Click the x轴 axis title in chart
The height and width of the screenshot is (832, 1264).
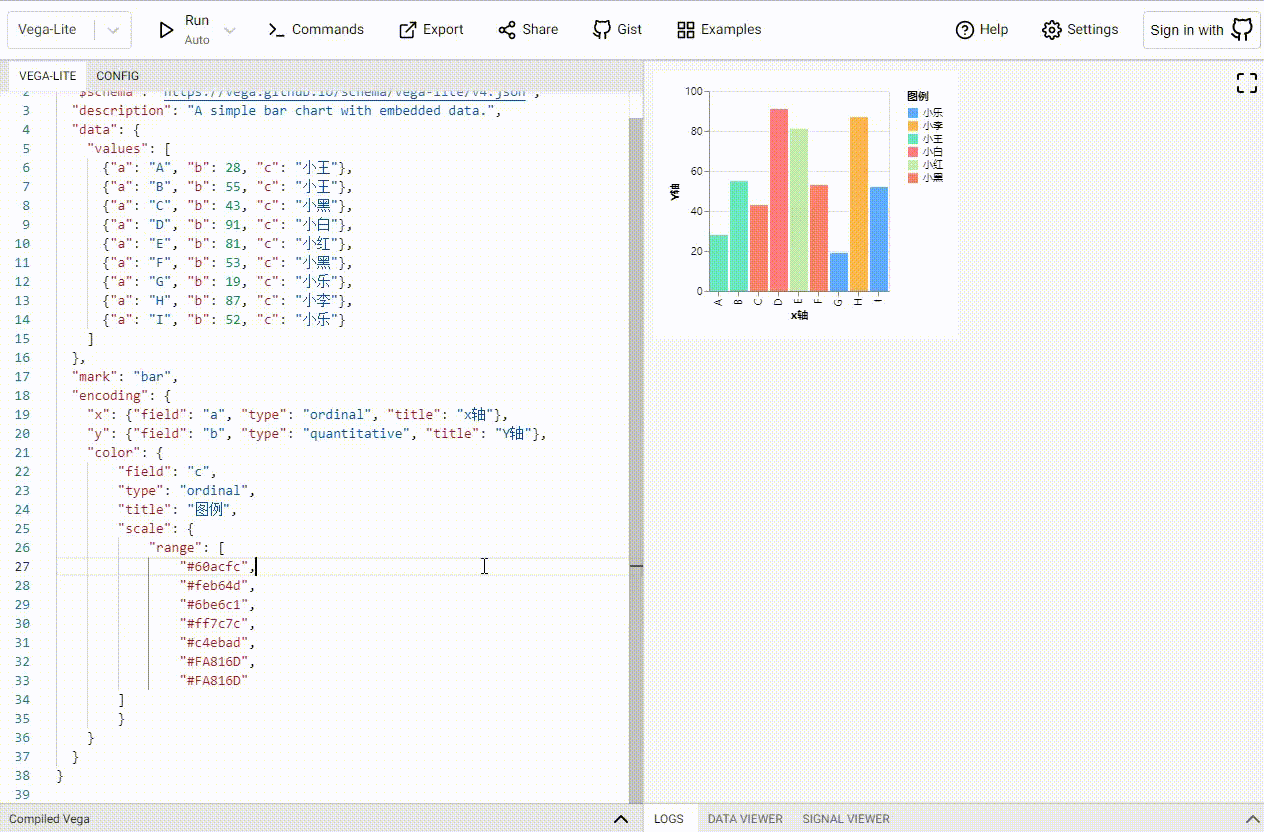click(799, 315)
